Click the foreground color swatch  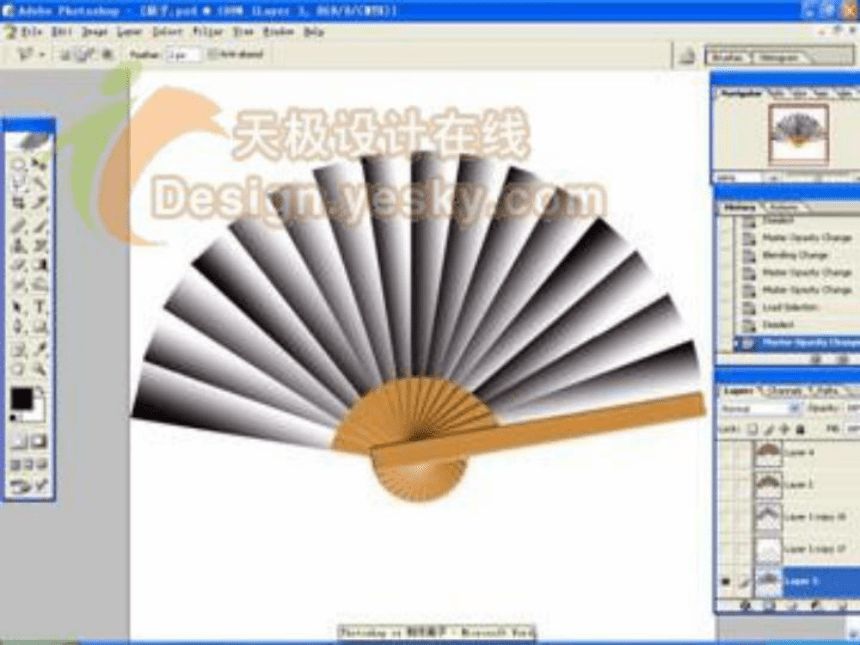pos(21,398)
